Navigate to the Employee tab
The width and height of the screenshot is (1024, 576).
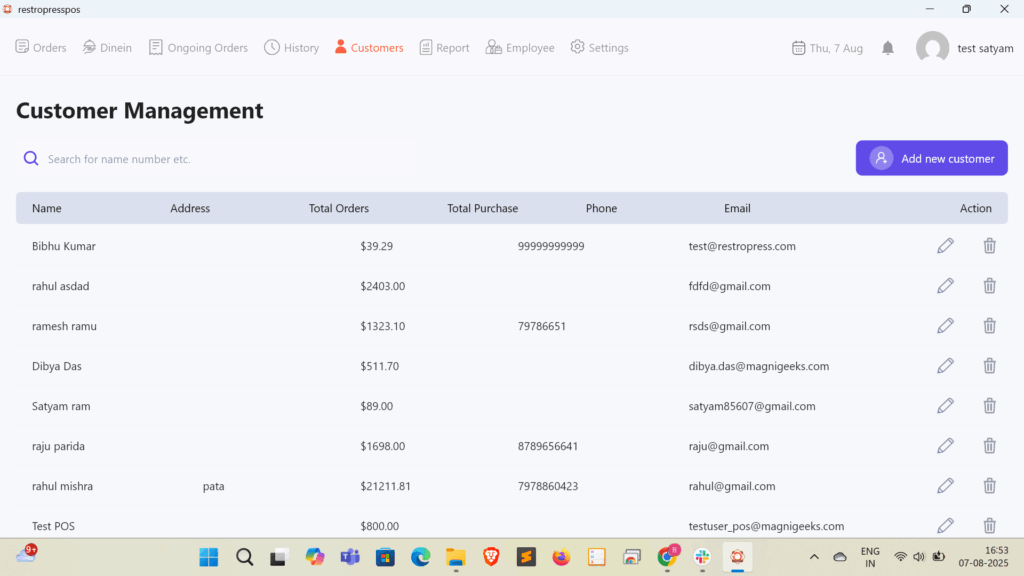tap(520, 48)
